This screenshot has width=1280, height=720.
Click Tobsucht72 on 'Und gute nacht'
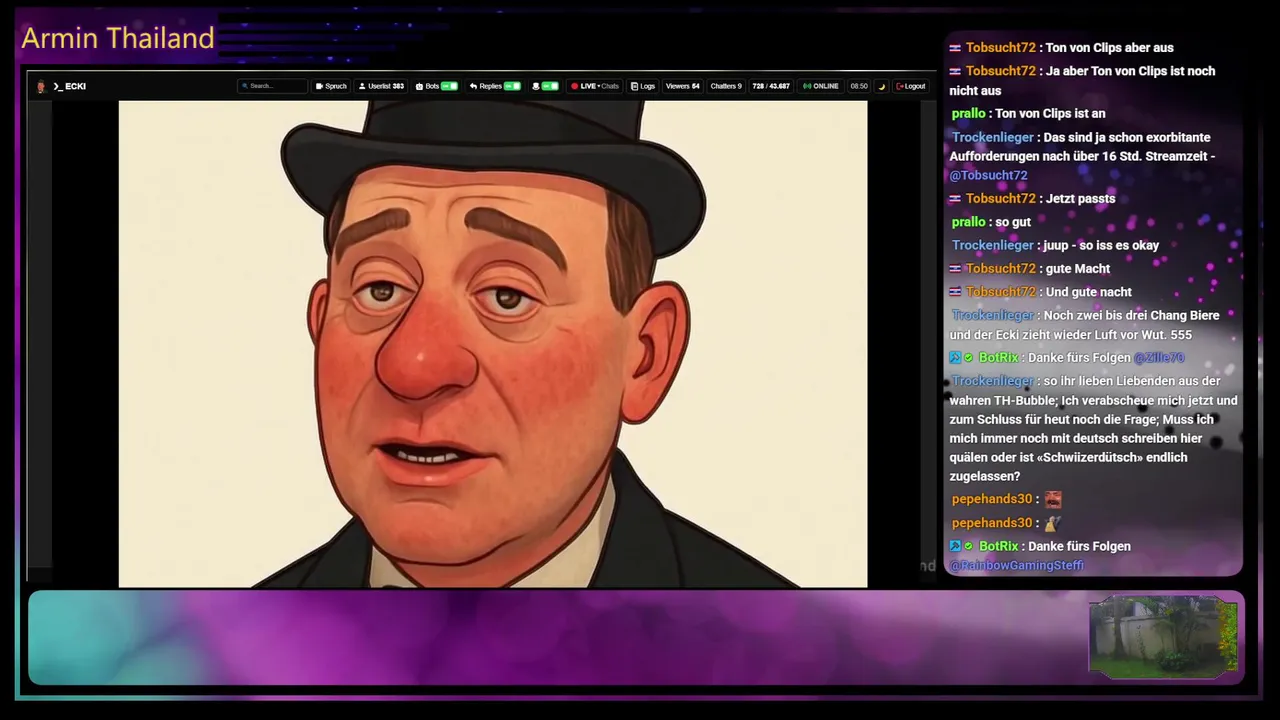coord(1001,292)
